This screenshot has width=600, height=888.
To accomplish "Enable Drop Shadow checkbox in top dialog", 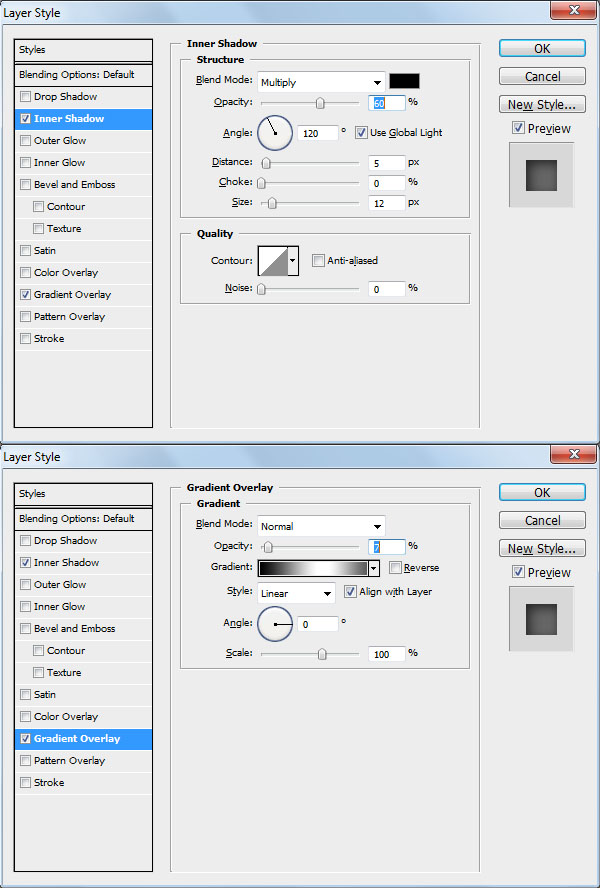I will coord(25,96).
